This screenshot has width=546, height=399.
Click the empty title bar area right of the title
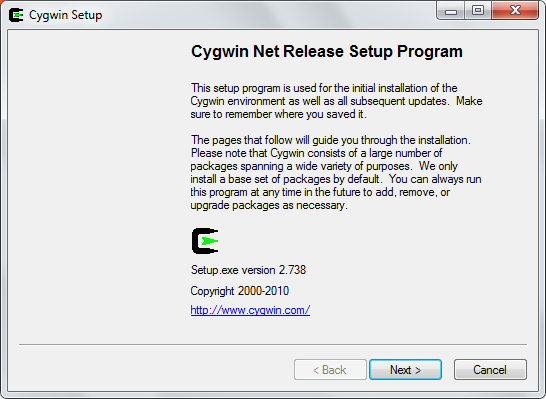coord(268,15)
